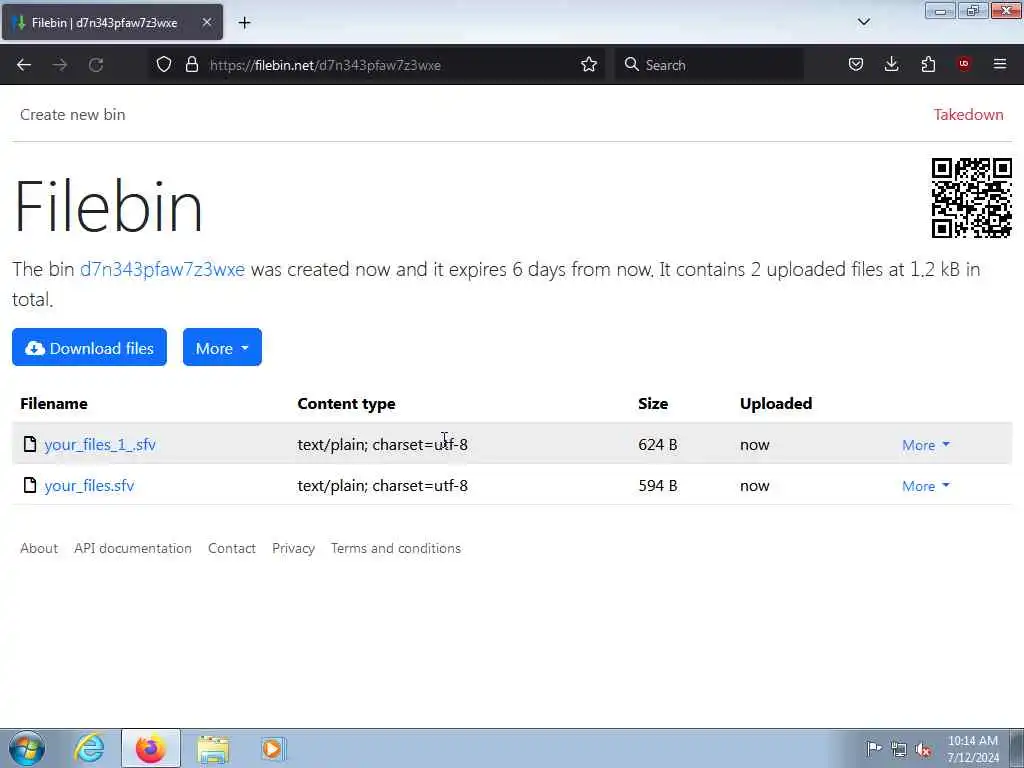
Task: Expand the list all tabs chevron
Action: [x=863, y=22]
